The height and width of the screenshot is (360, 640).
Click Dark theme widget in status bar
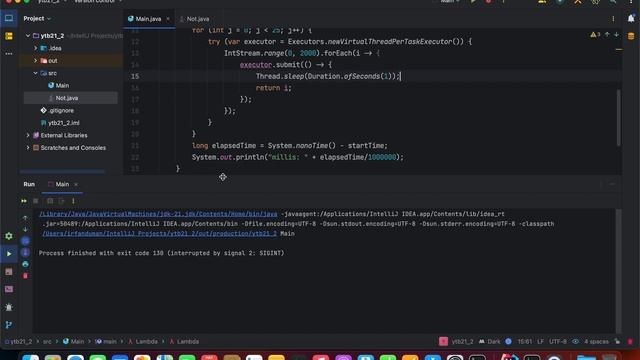tap(490, 342)
